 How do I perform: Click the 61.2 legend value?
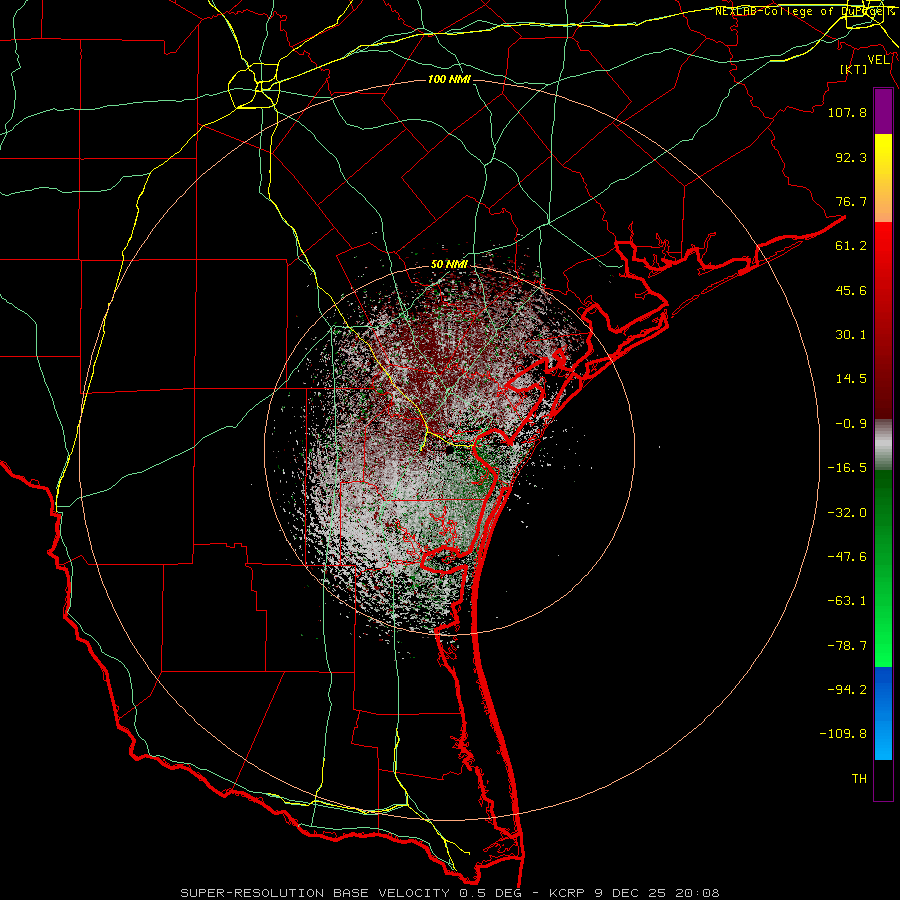(851, 246)
